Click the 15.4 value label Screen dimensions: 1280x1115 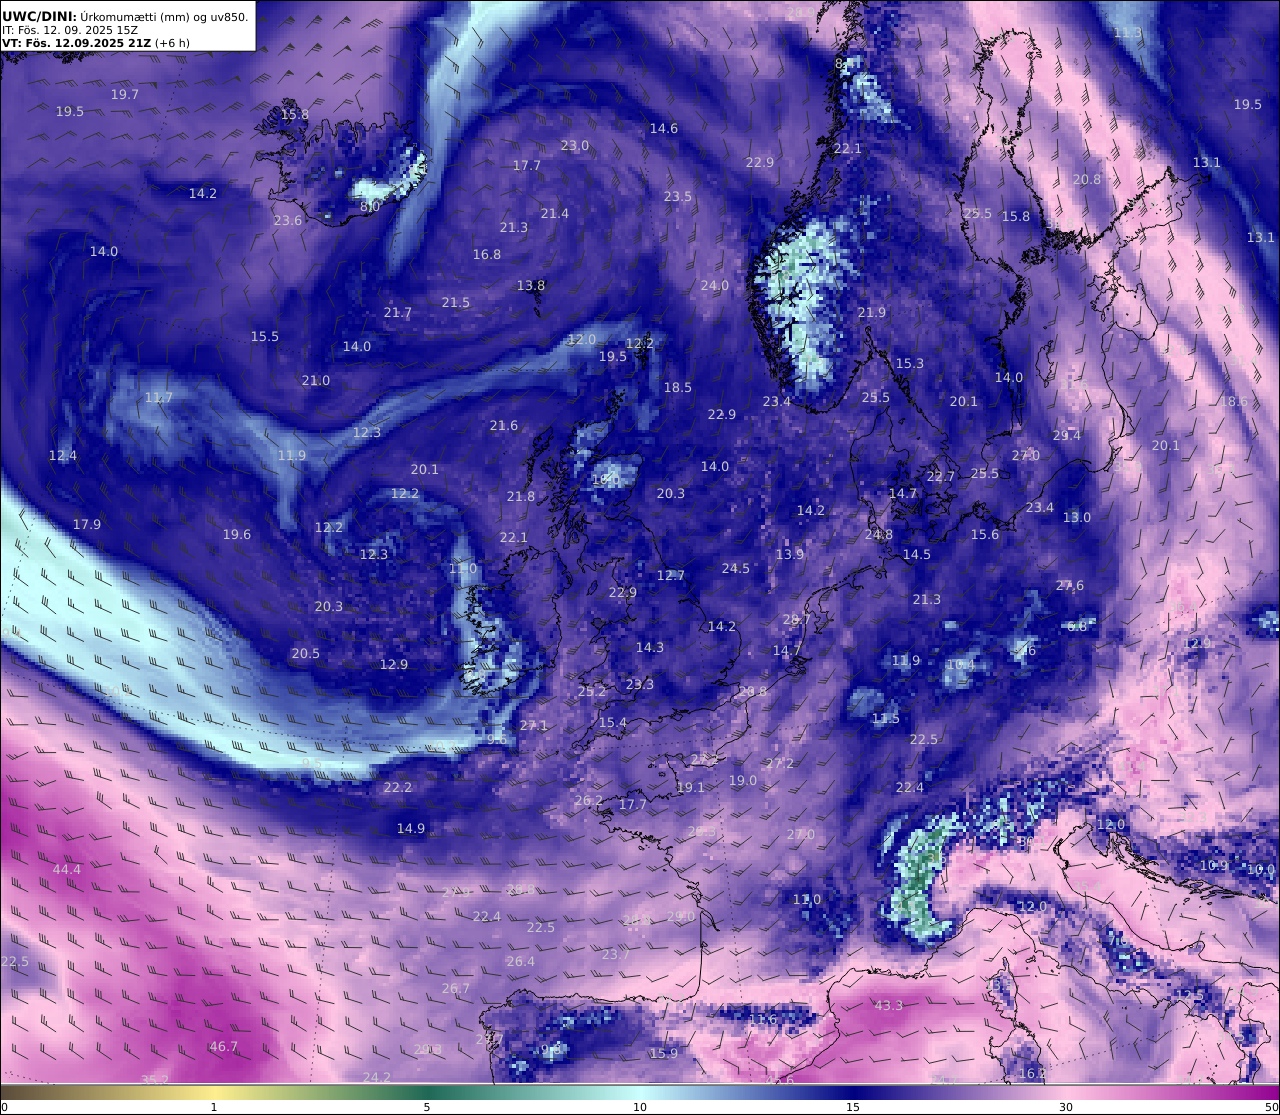tap(613, 722)
